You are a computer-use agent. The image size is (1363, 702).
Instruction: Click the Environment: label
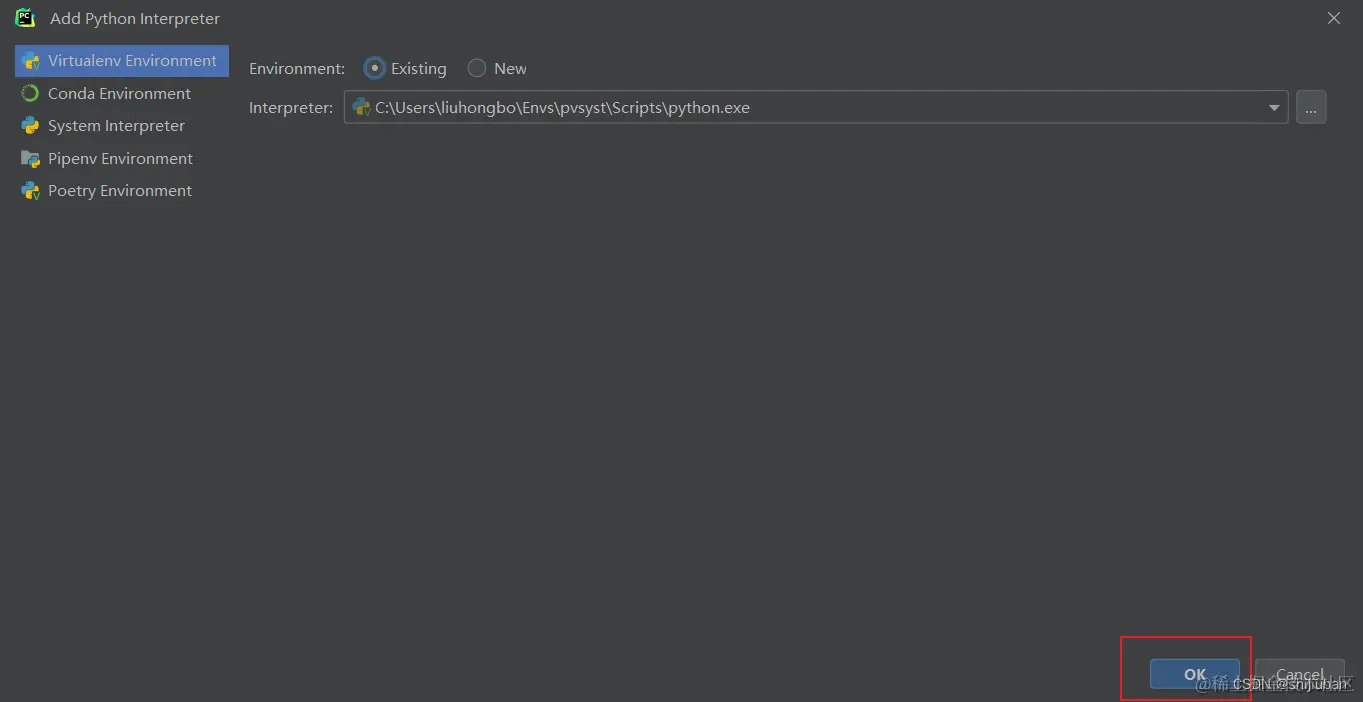[x=297, y=69]
